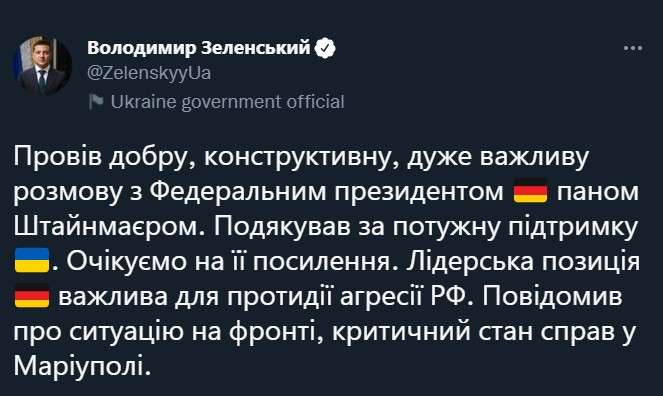Click the government flag icon beside the label
Screen dimensions: 663x396
[96, 102]
